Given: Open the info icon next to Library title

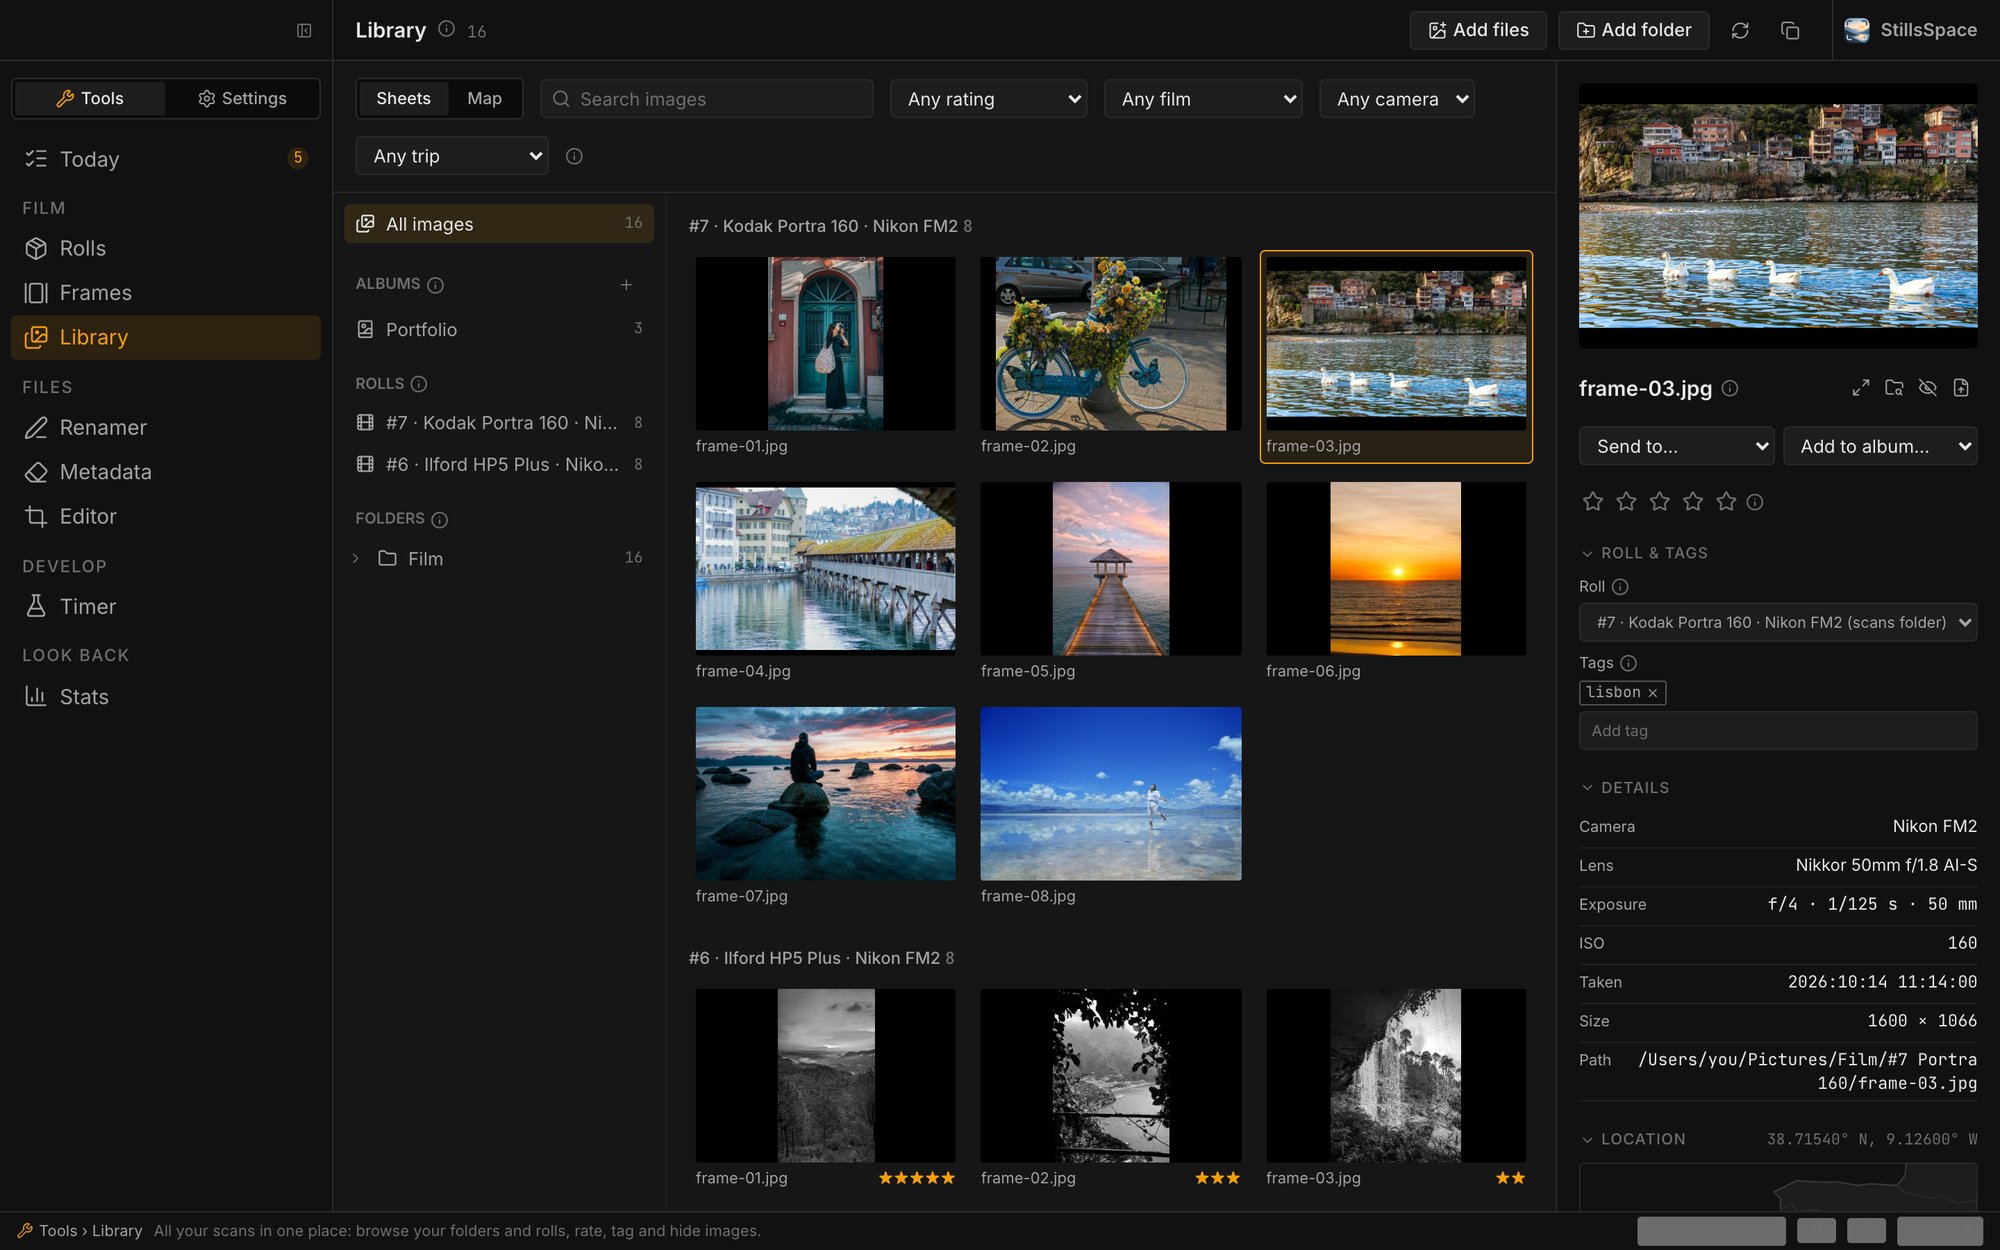Looking at the screenshot, I should pyautogui.click(x=447, y=29).
